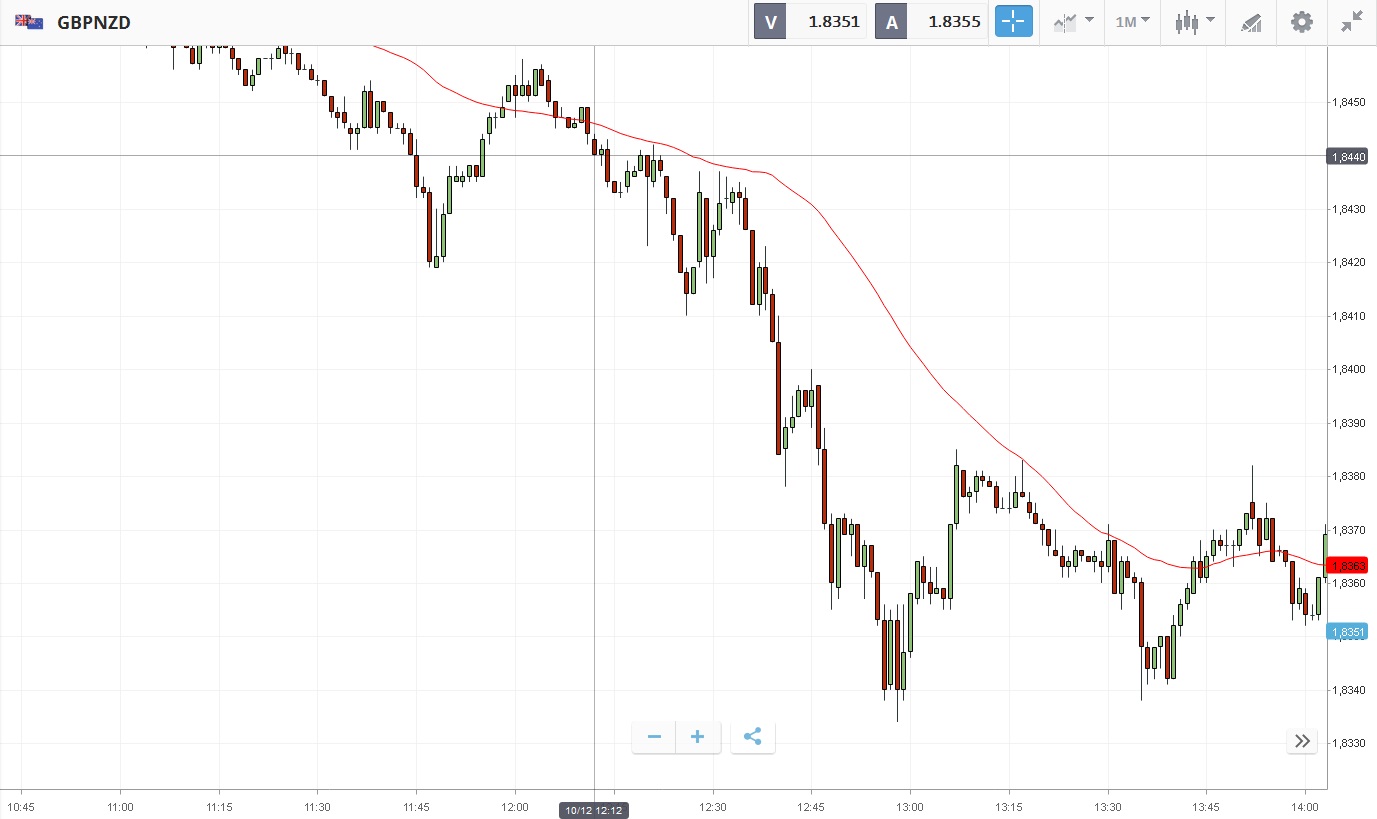1377x819 pixels.
Task: Select the drawing tools pencil icon
Action: click(1250, 22)
